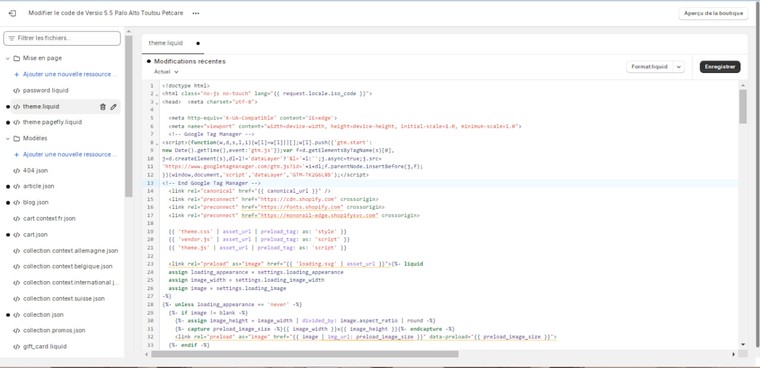Click the code editor horizontal scrollbar
The image size is (760, 368).
tap(304, 354)
